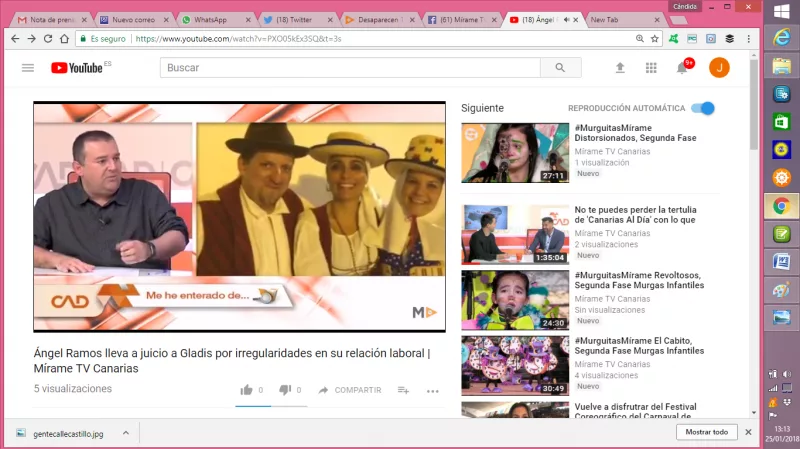This screenshot has width=800, height=449.
Task: Reload the page
Action: pos(48,39)
